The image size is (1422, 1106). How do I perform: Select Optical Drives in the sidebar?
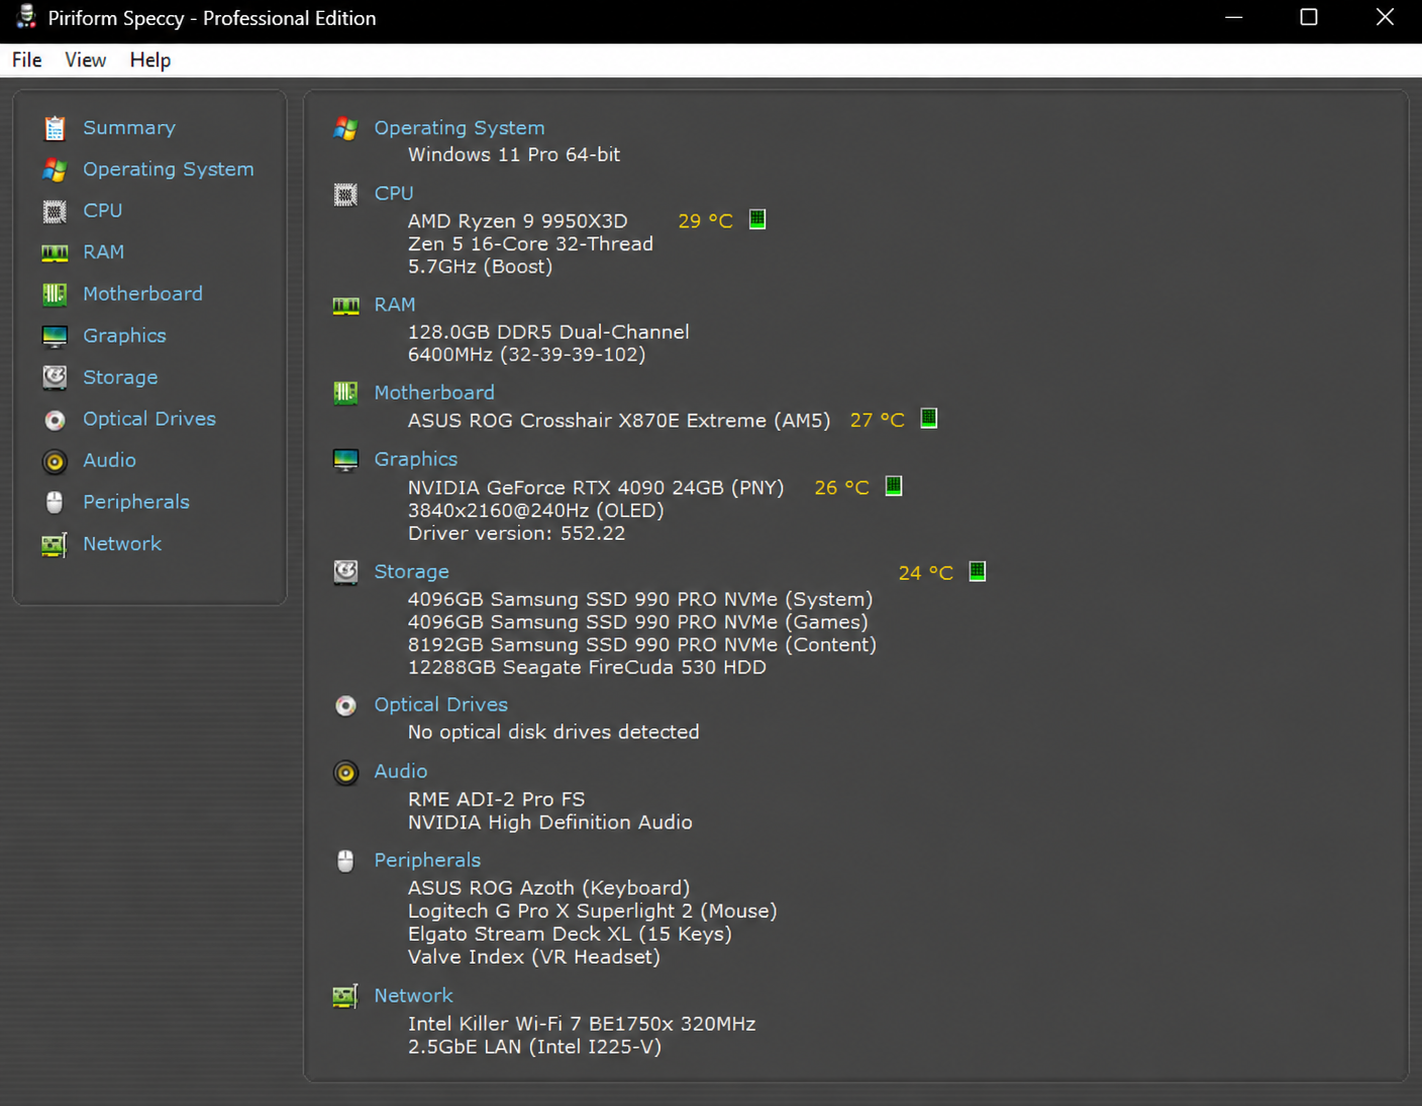point(150,419)
